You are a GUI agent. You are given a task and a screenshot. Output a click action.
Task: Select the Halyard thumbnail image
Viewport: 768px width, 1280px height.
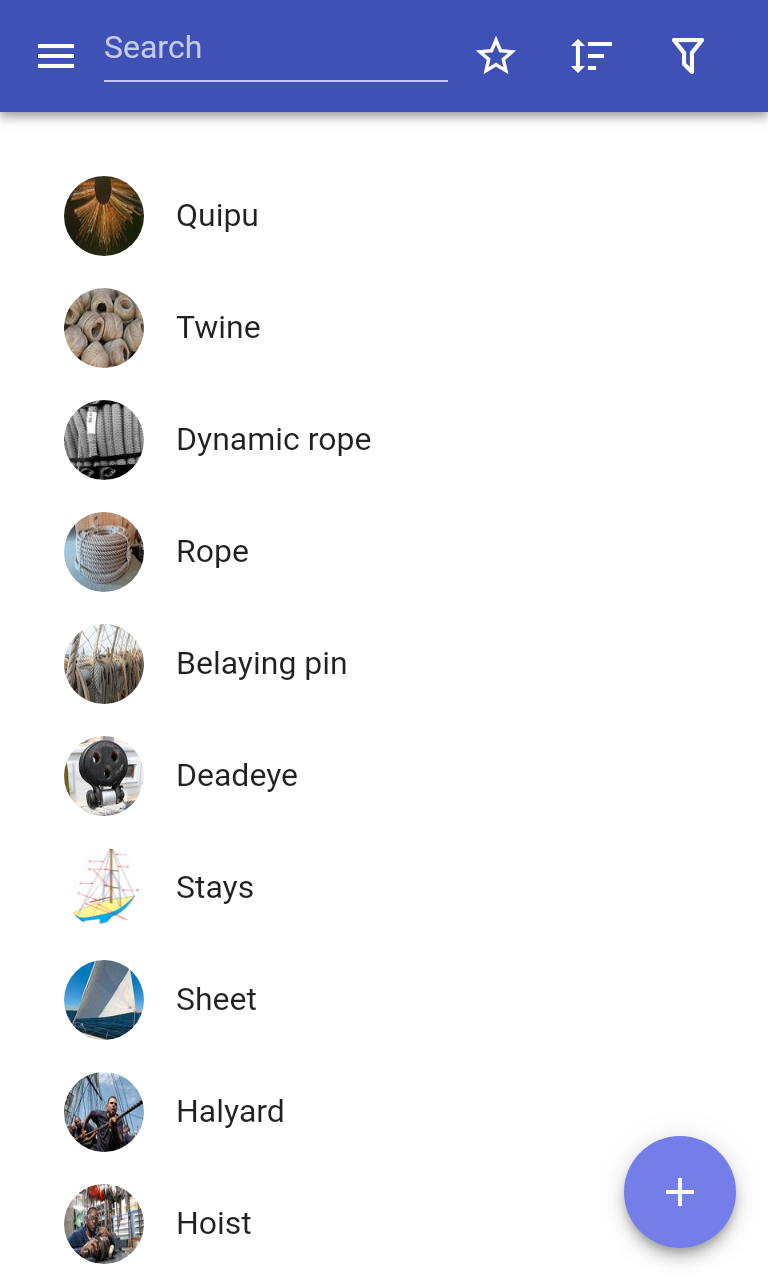(104, 1112)
